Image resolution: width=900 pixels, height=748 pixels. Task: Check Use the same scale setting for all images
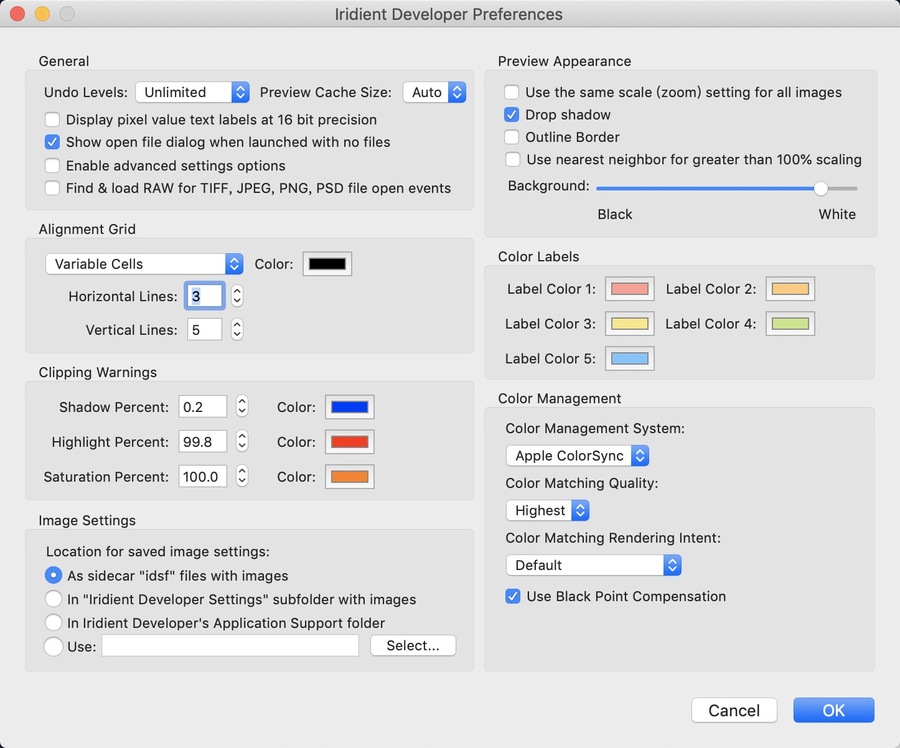[x=511, y=92]
